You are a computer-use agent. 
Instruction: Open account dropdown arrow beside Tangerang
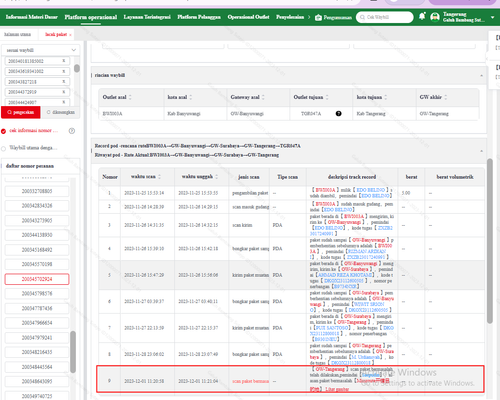coord(493,17)
